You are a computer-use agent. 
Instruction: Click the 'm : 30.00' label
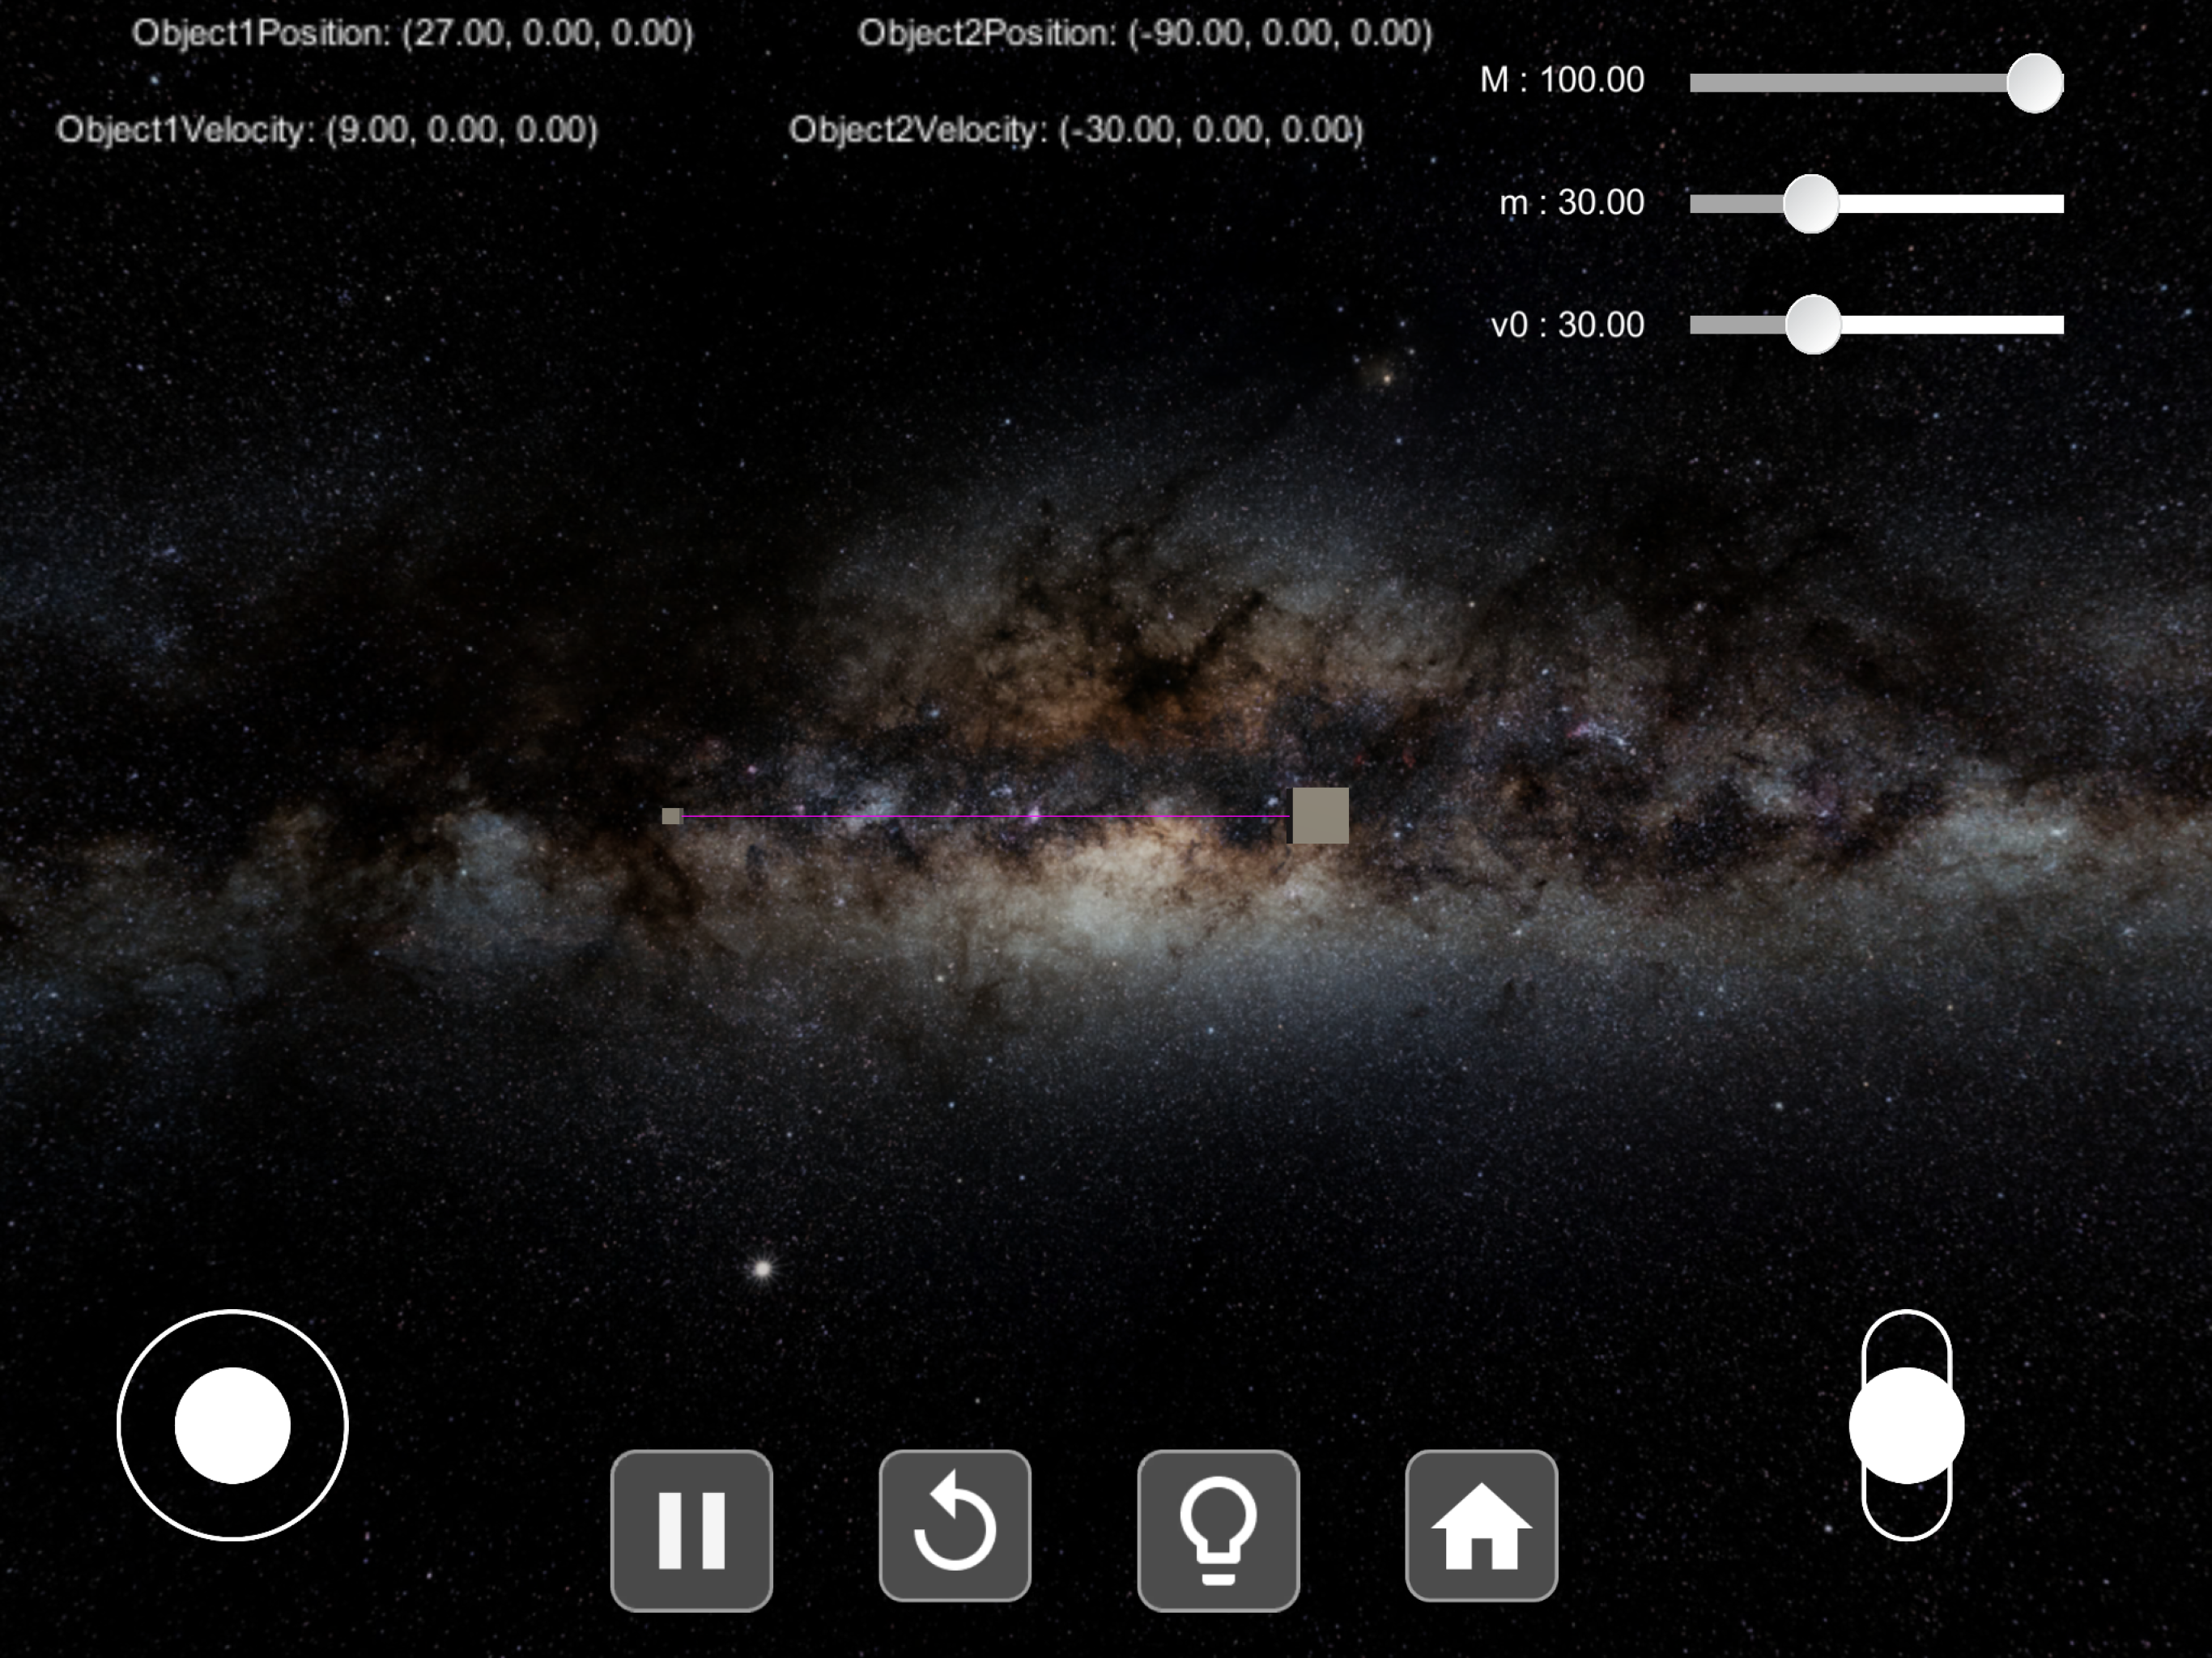(1572, 203)
